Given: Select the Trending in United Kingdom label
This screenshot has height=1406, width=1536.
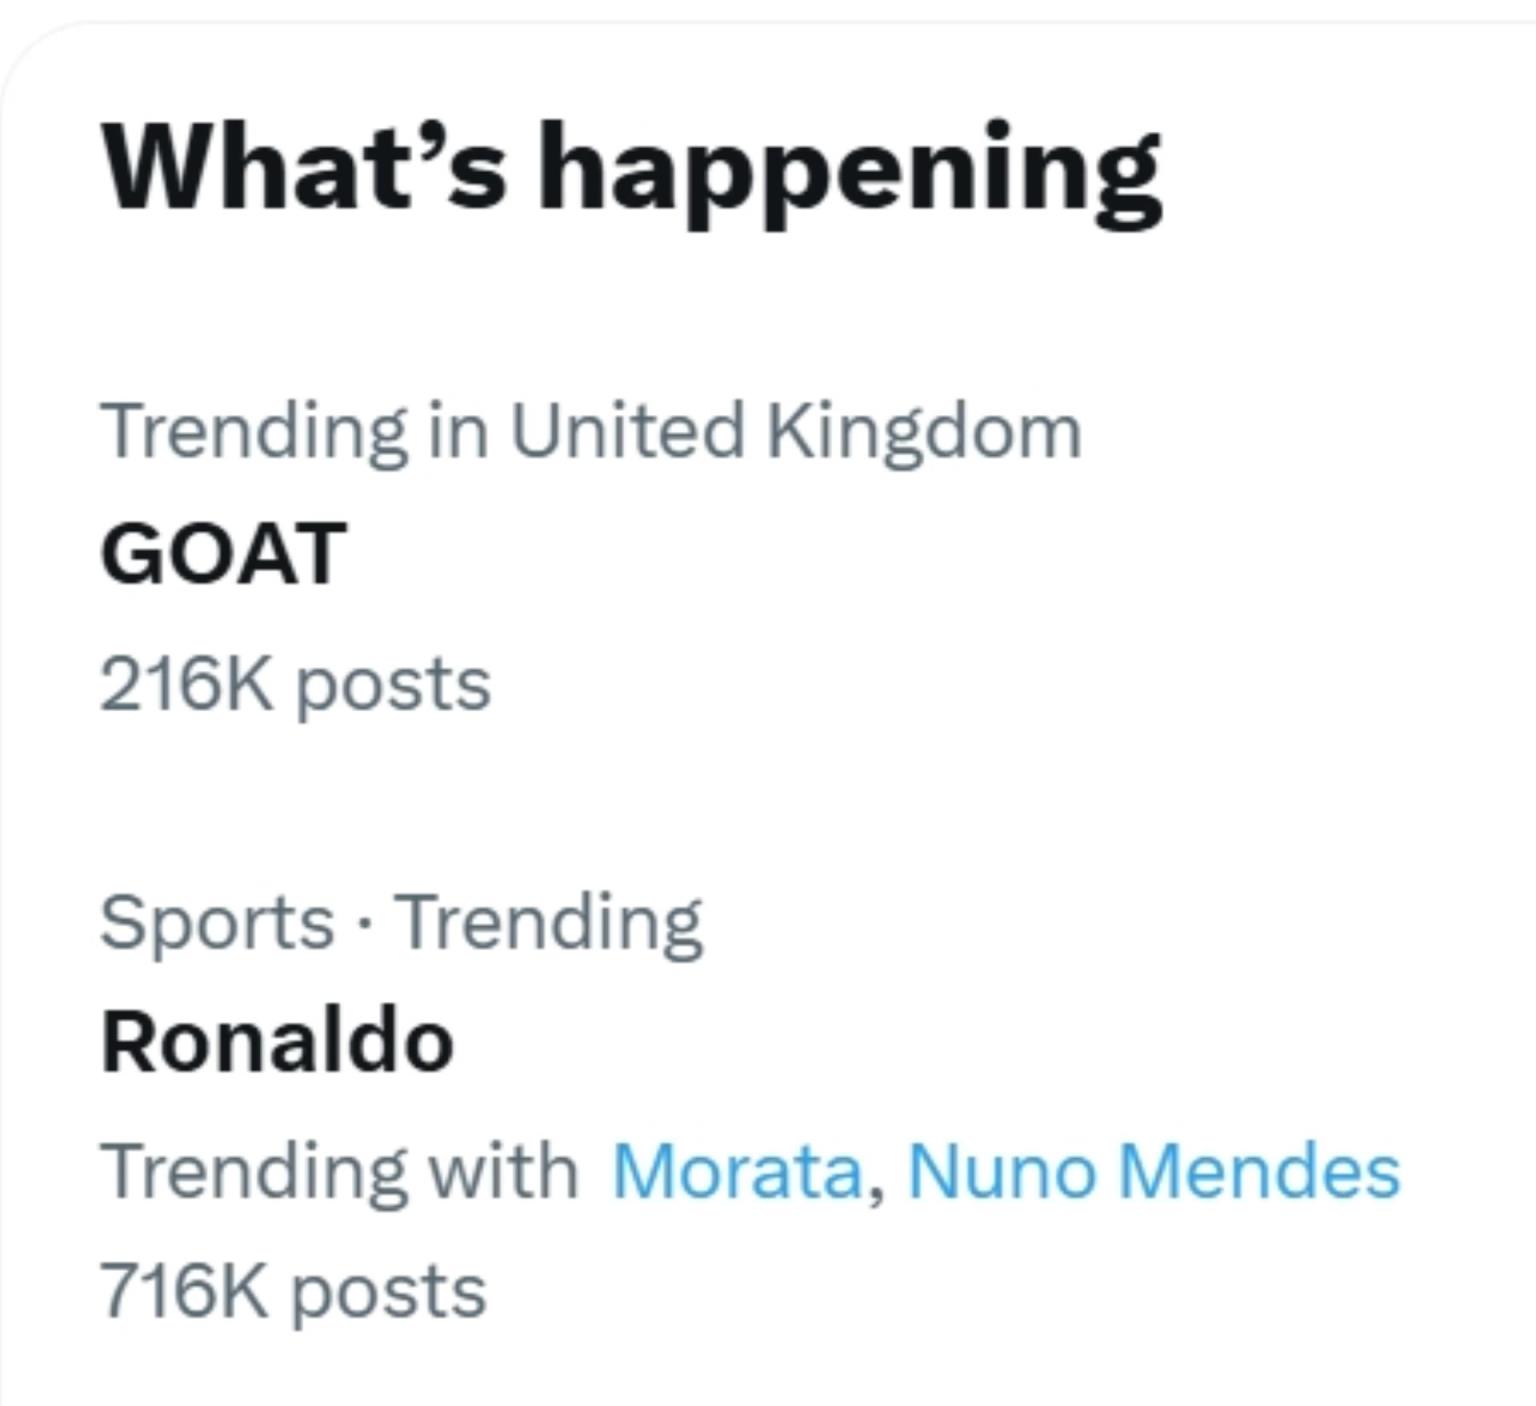Looking at the screenshot, I should (x=590, y=432).
